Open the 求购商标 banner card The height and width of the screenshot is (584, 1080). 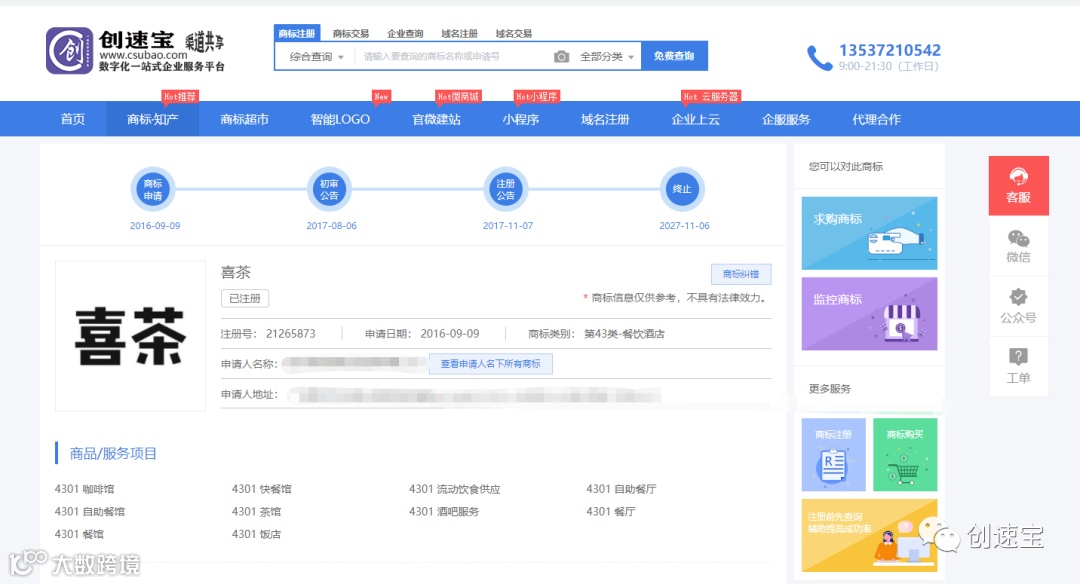pos(869,233)
